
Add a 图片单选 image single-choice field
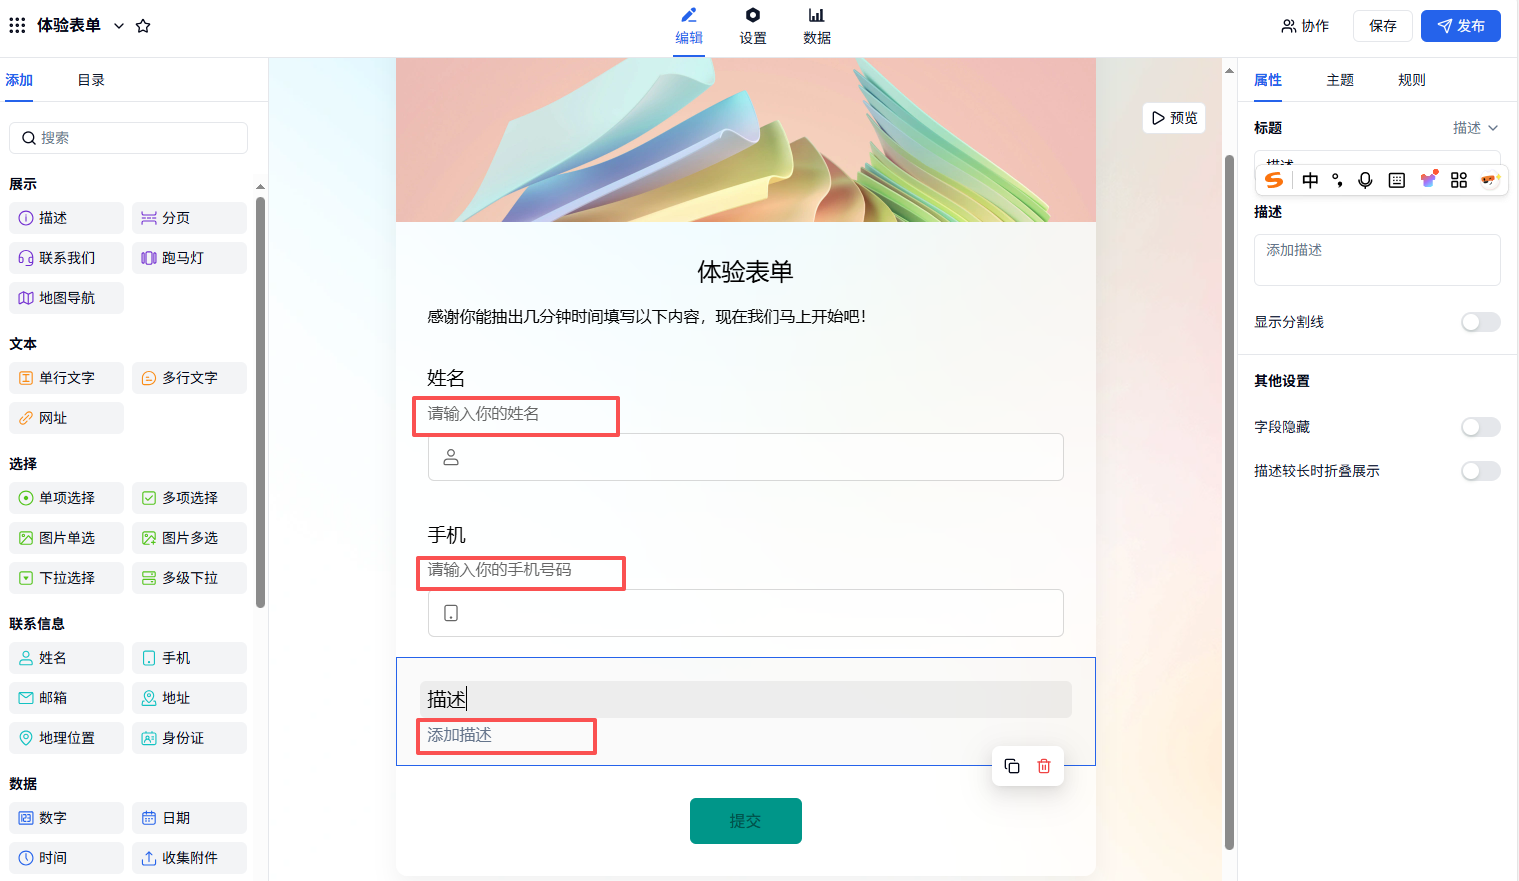coord(66,538)
